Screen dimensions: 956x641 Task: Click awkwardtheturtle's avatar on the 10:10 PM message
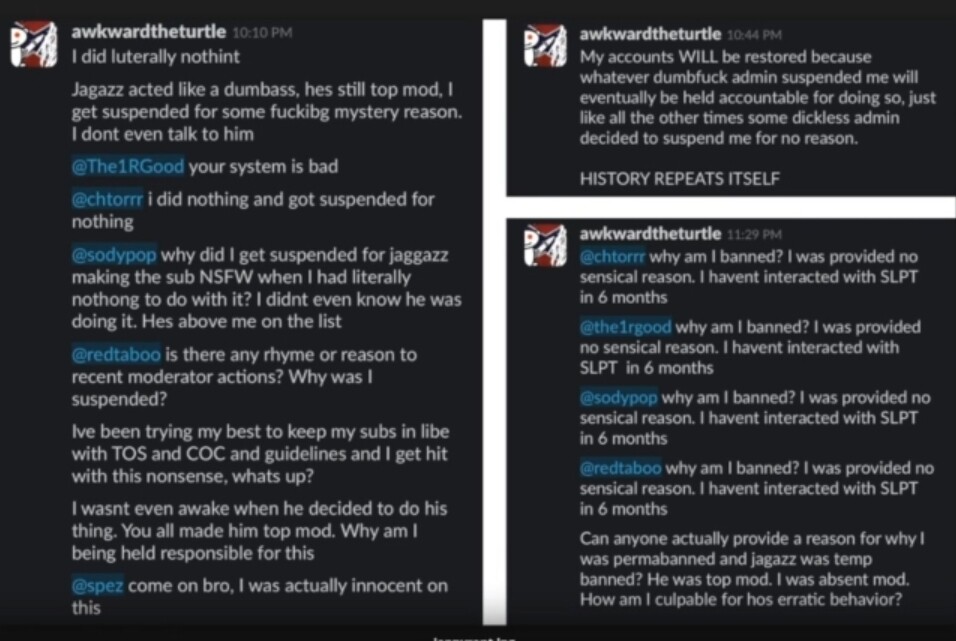coord(33,45)
